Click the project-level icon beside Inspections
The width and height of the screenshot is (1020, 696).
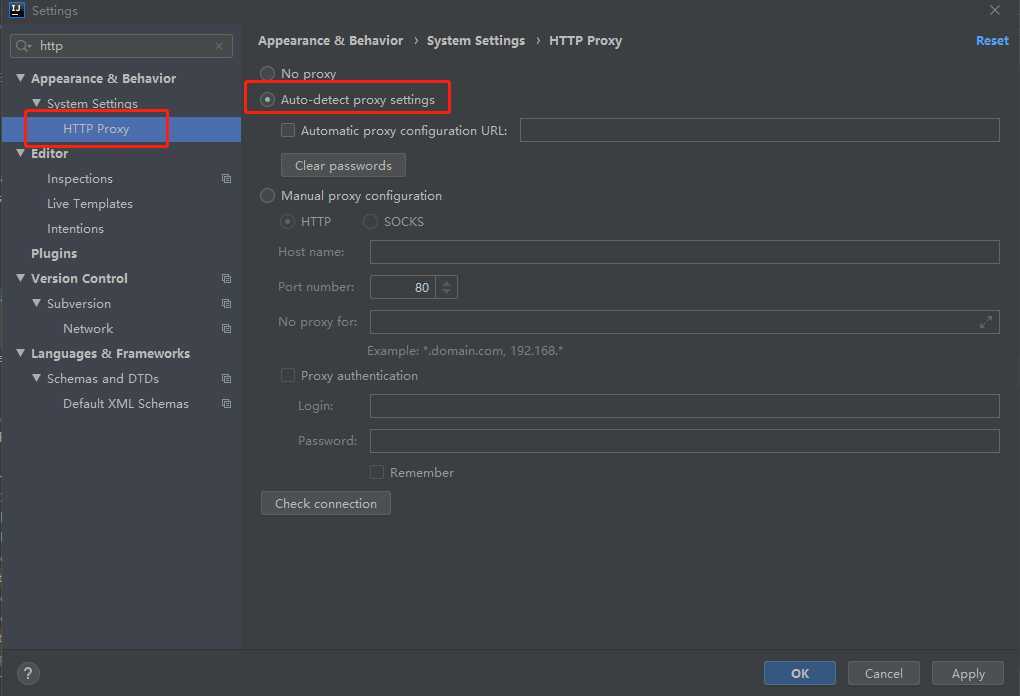[x=226, y=179]
